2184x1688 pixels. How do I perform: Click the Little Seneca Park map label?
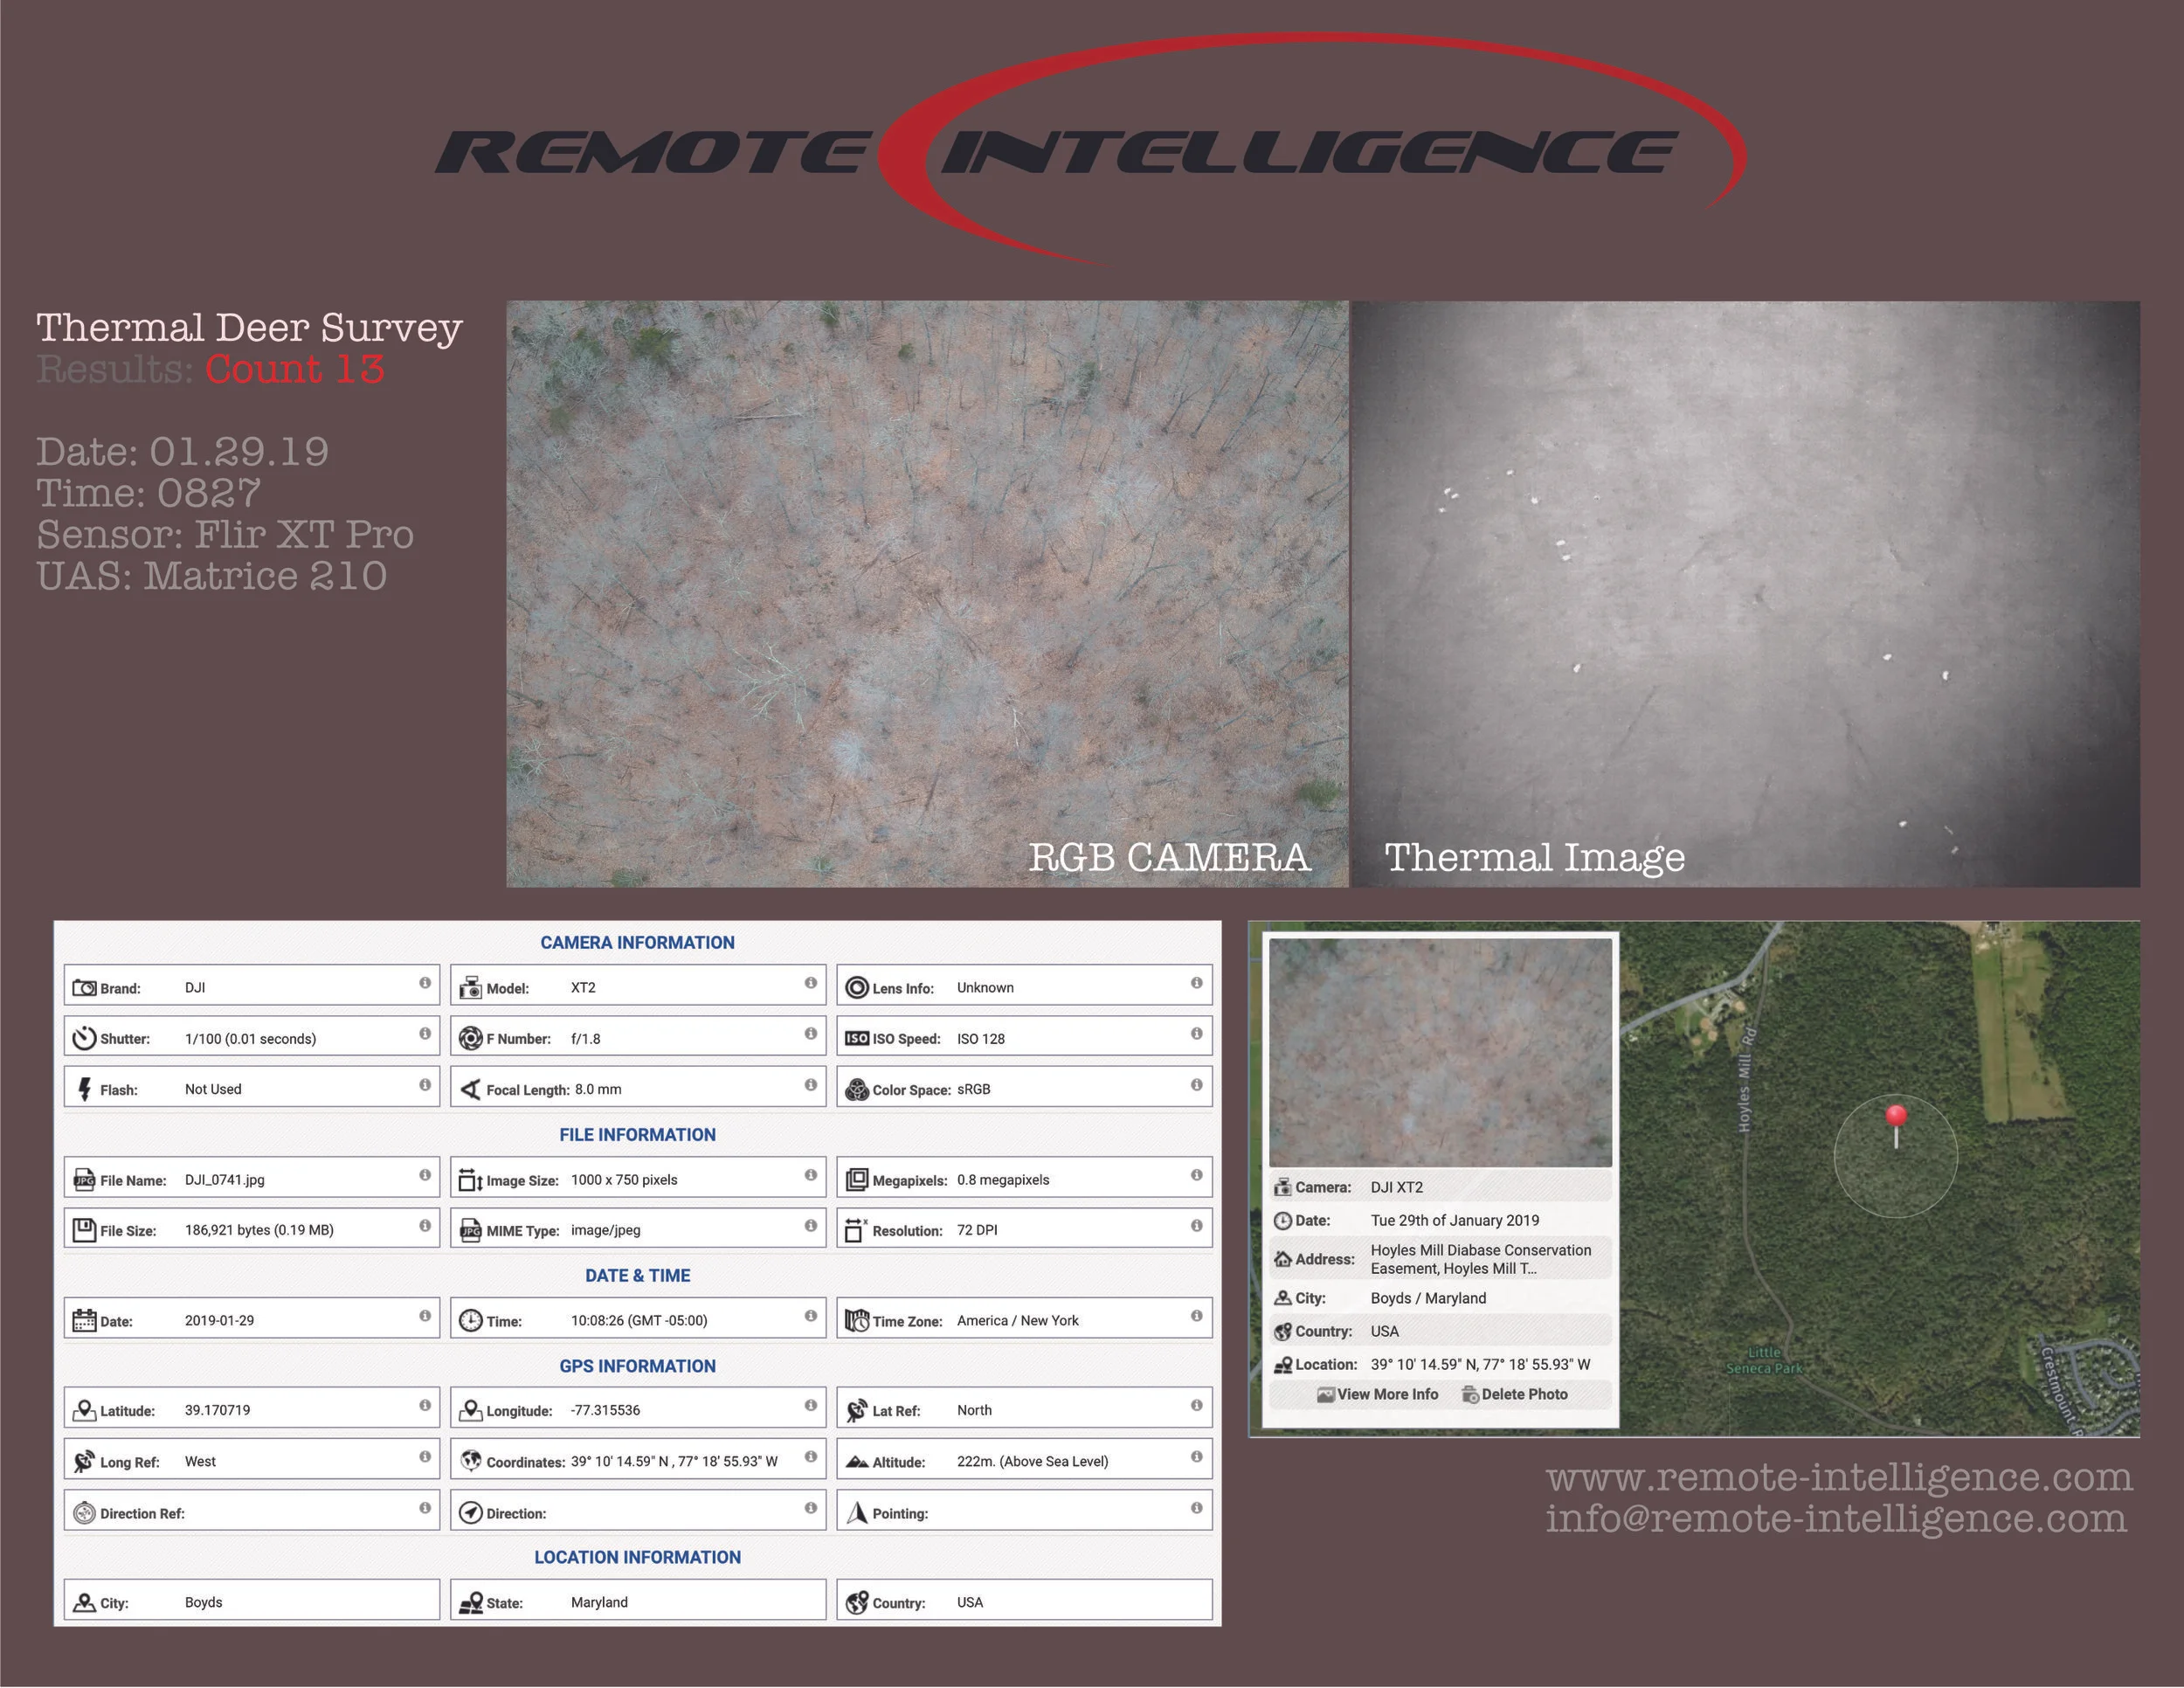[1765, 1360]
